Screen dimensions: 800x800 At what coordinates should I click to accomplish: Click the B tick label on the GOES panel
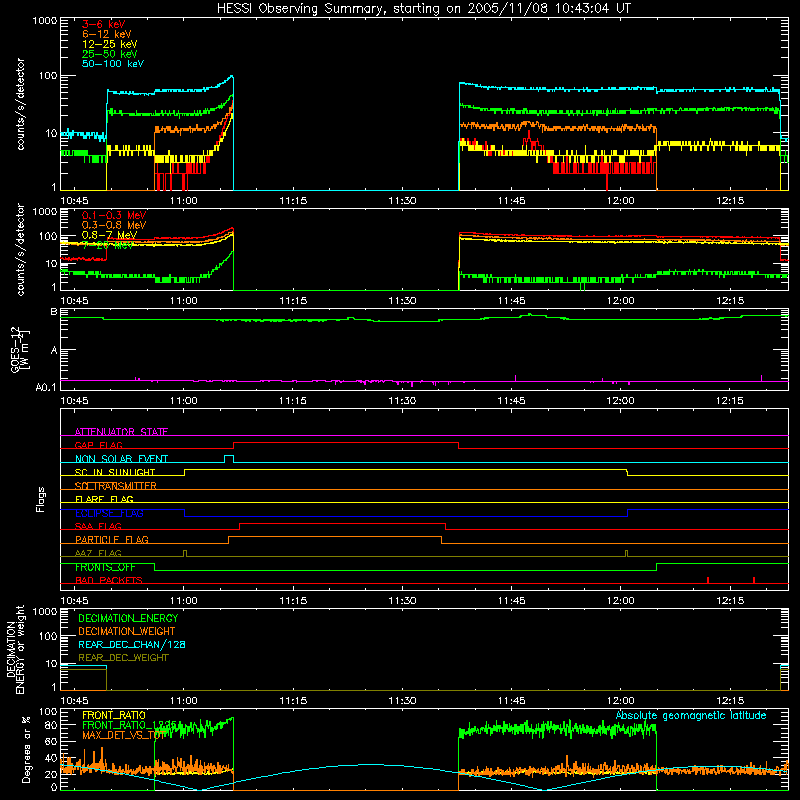point(54,311)
